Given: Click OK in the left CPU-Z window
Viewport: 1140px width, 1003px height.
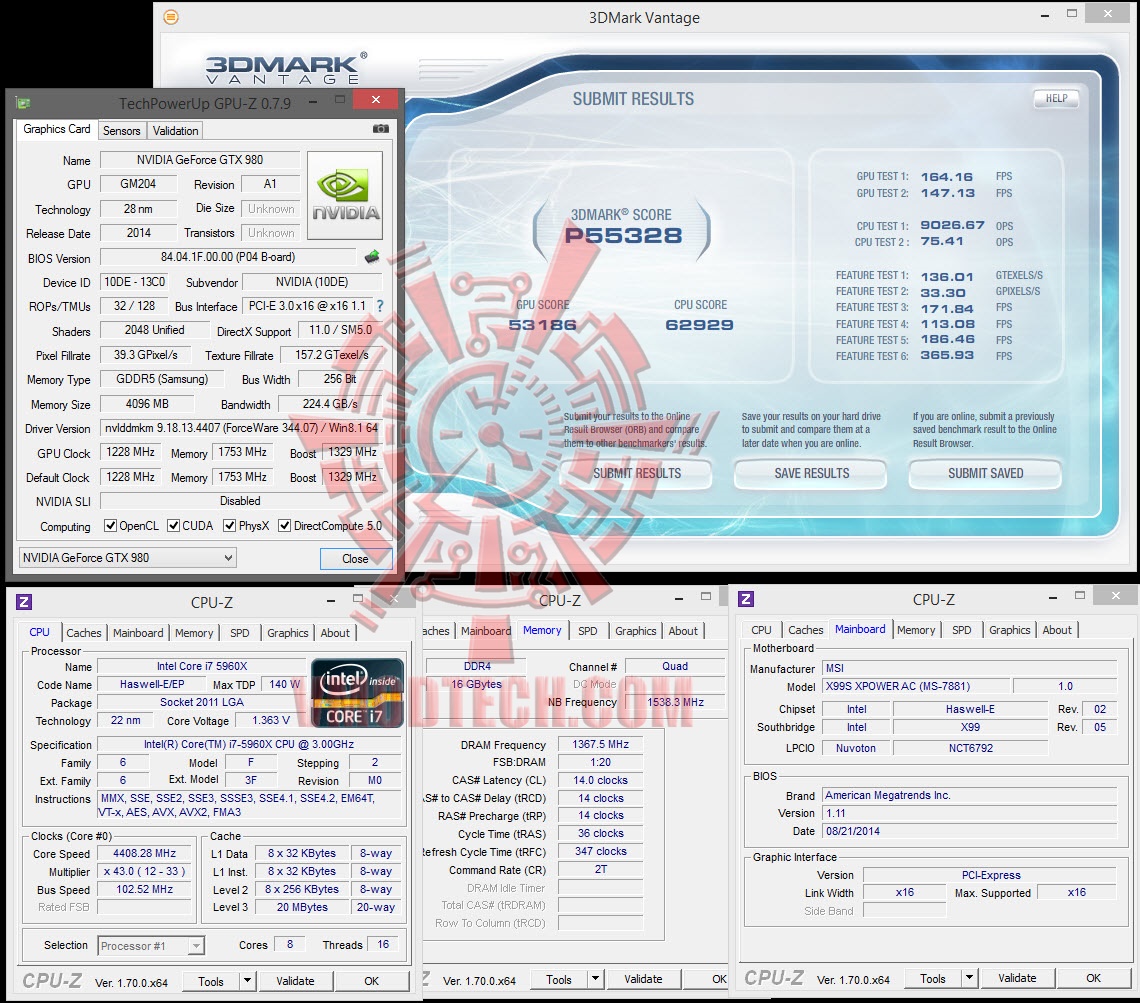Looking at the screenshot, I should coord(372,981).
